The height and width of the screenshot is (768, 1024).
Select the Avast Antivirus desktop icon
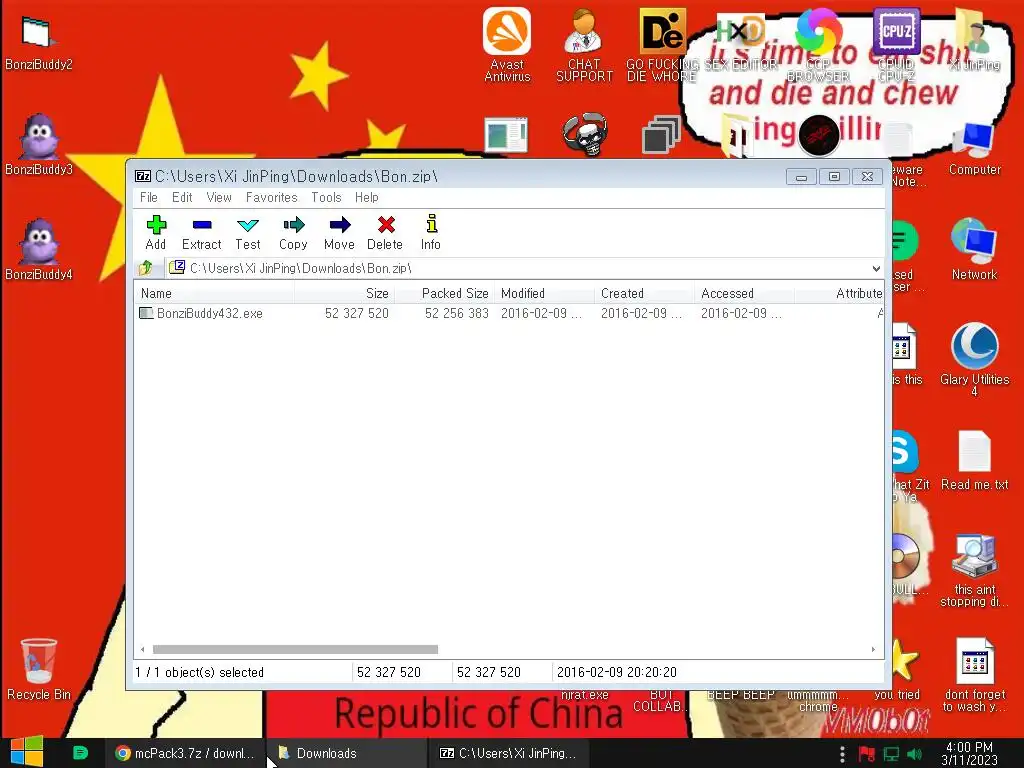(x=507, y=44)
